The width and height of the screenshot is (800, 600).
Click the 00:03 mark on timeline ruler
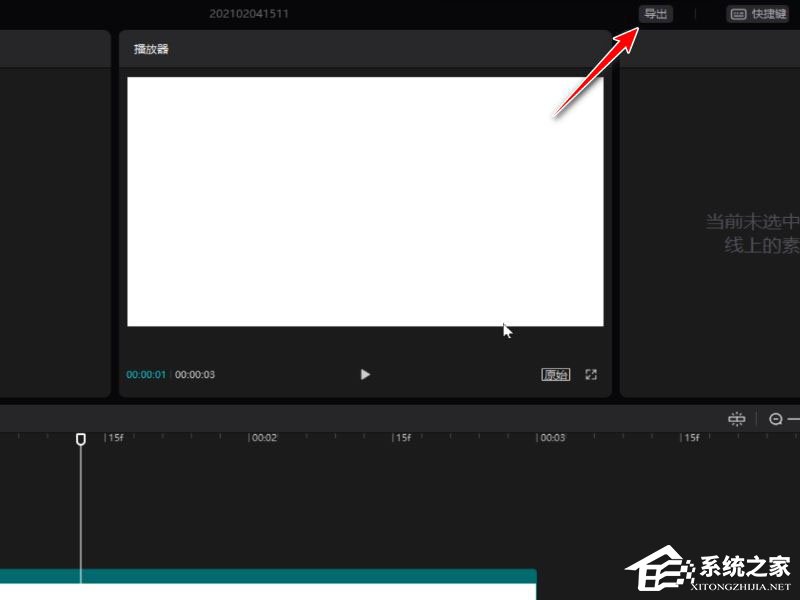tap(552, 438)
